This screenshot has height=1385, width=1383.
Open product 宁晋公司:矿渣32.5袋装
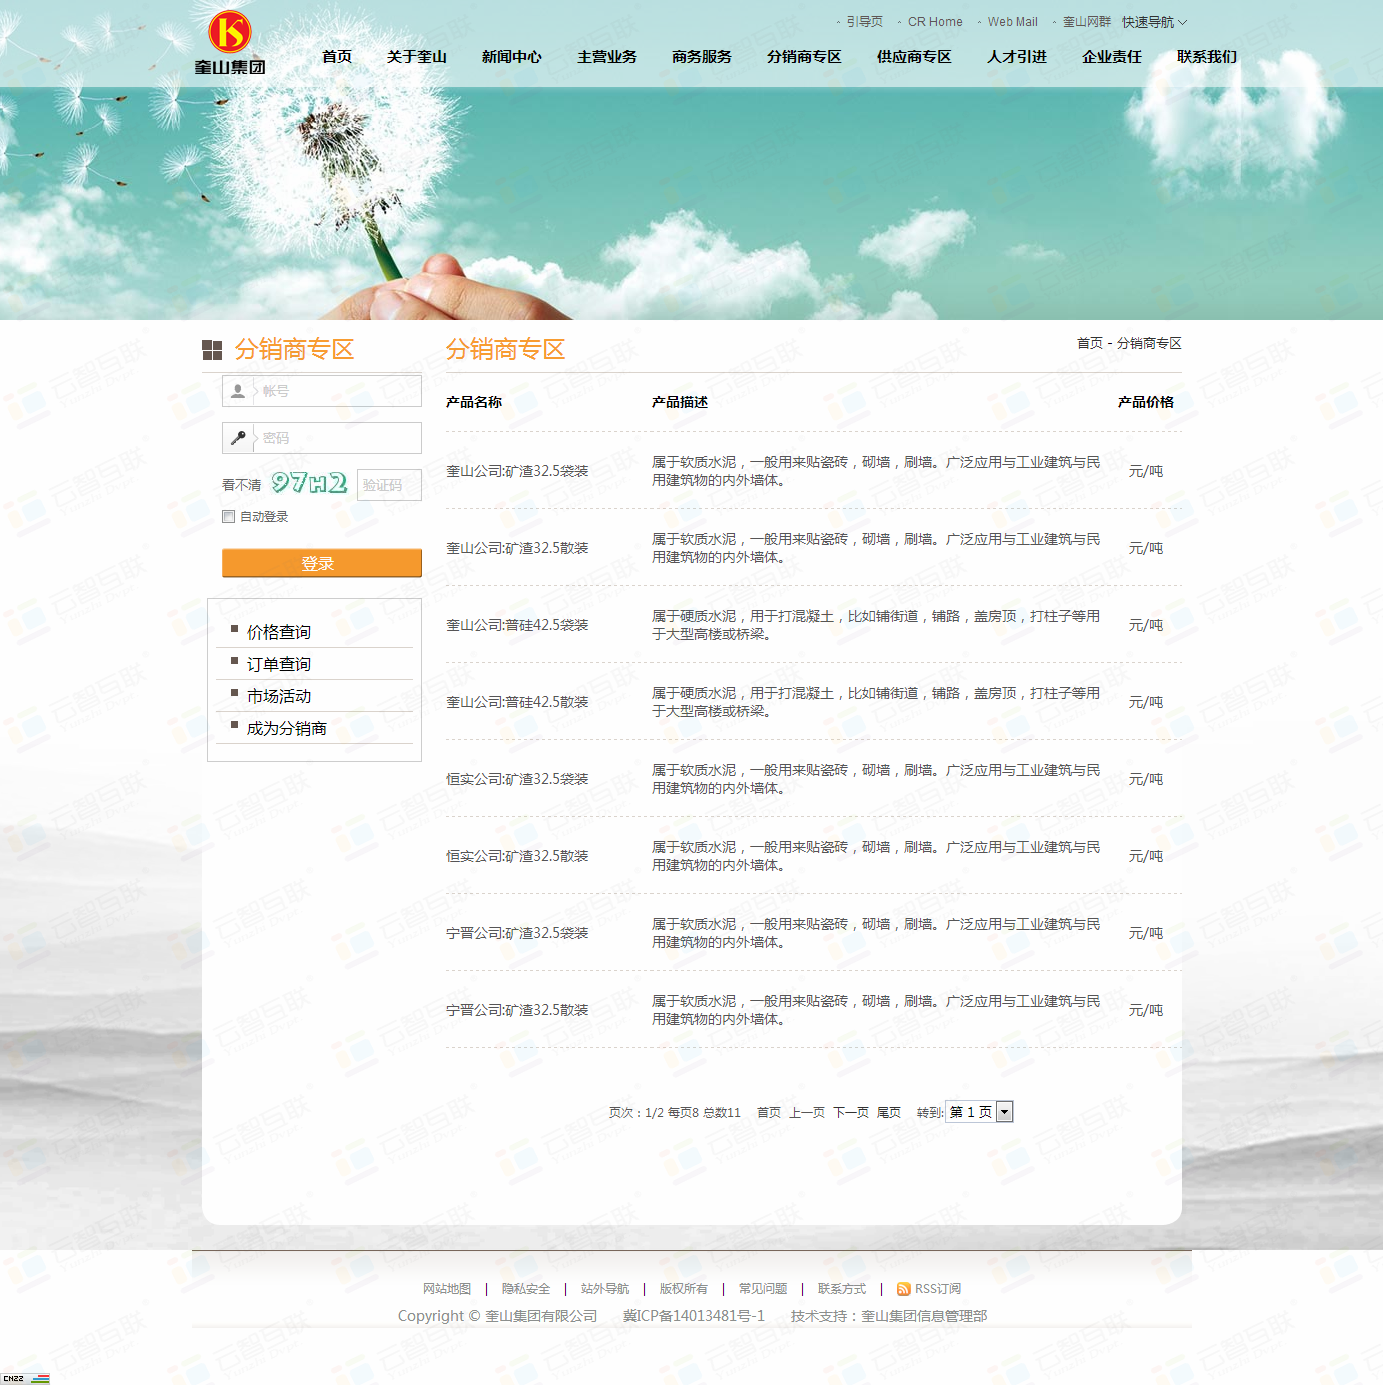point(517,933)
